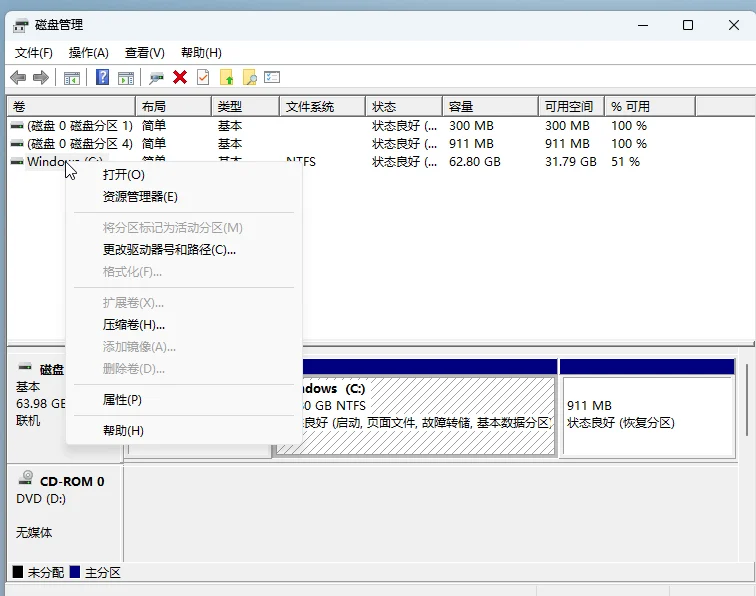This screenshot has height=596, width=756.
Task: Click the blue 主分区 legend swatch
Action: click(x=75, y=572)
